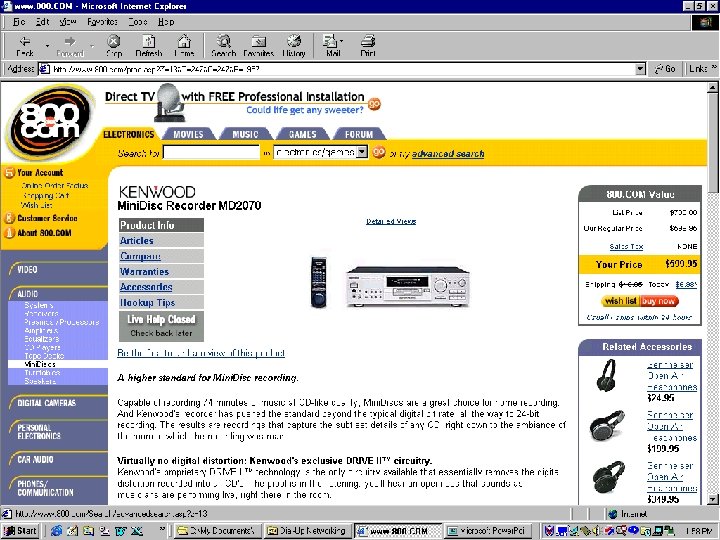Open the Articles product link
Viewport: 720px width, 540px height.
tap(136, 241)
